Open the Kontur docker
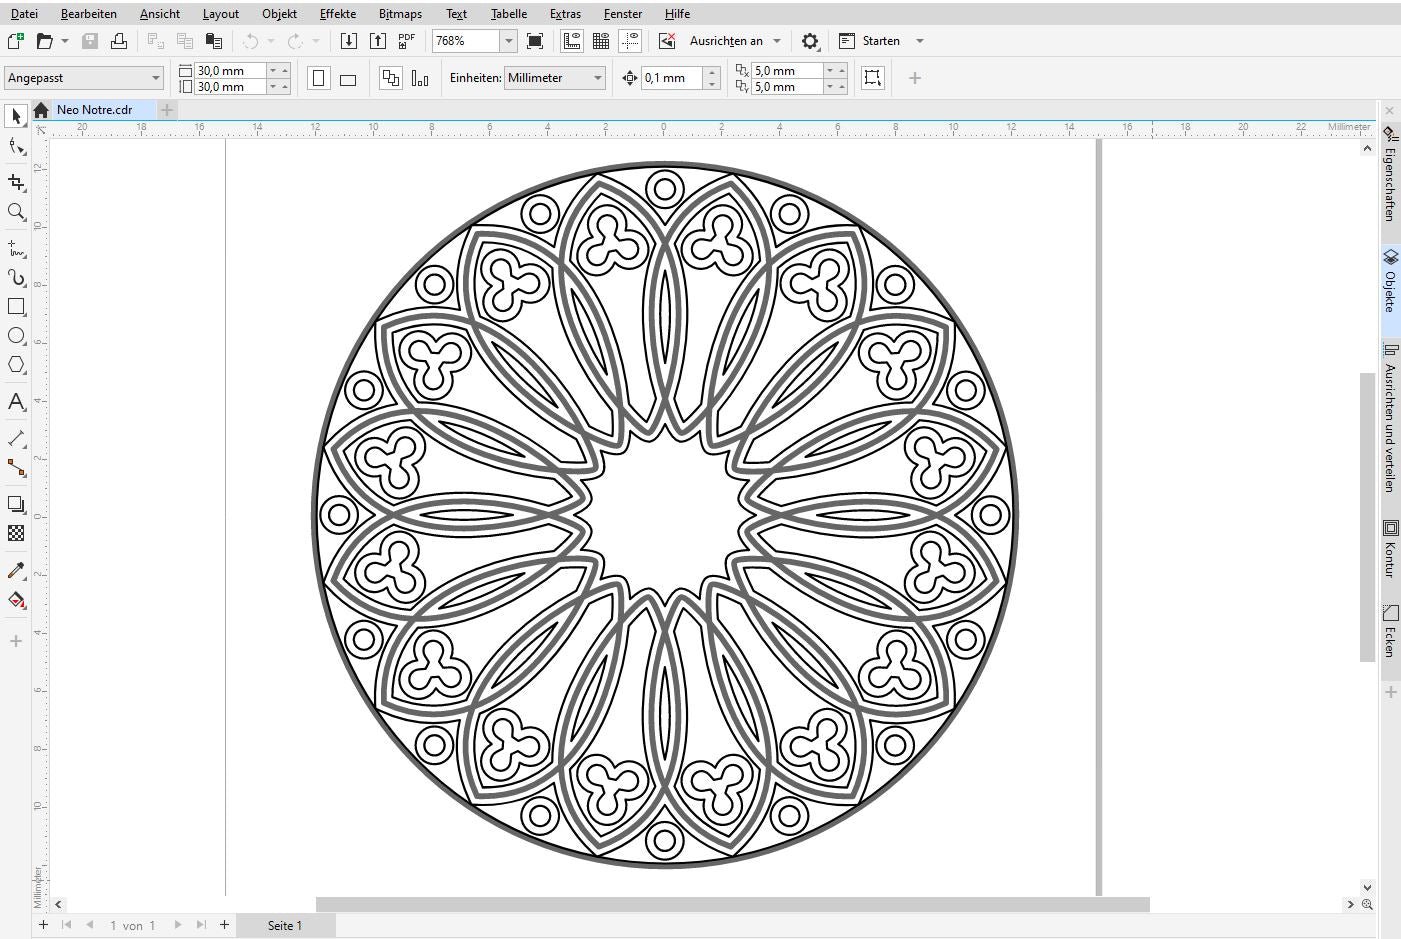The image size is (1401, 939). (x=1390, y=548)
